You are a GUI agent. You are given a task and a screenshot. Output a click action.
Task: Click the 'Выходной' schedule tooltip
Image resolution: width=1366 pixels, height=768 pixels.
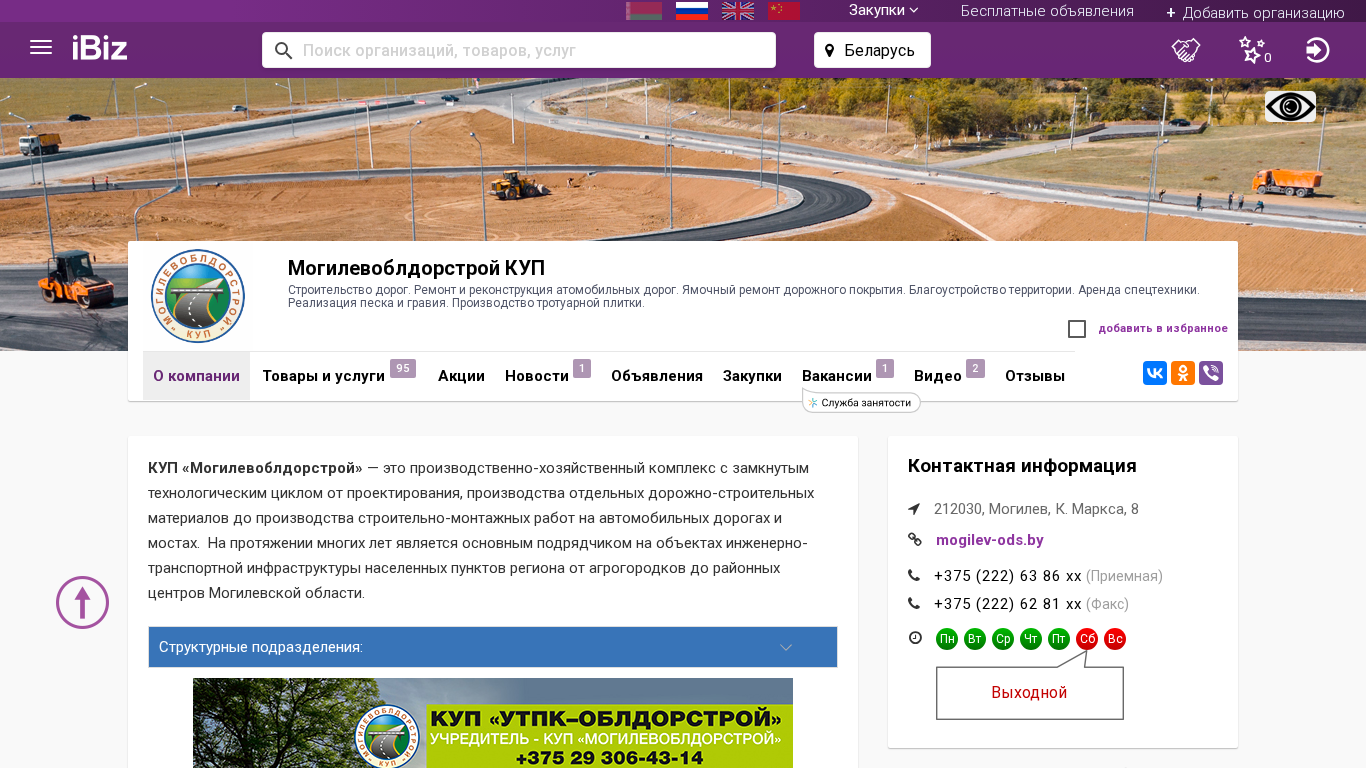pos(1029,693)
